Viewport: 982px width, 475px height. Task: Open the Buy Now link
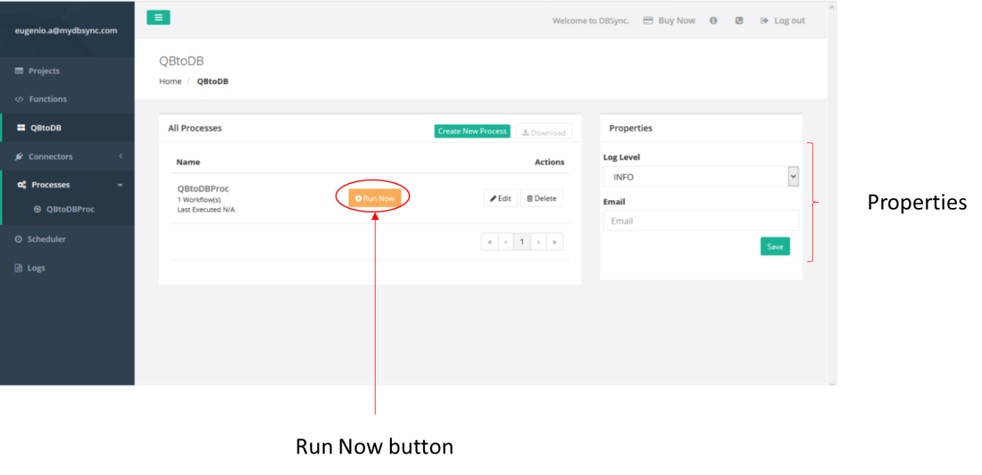tap(669, 20)
